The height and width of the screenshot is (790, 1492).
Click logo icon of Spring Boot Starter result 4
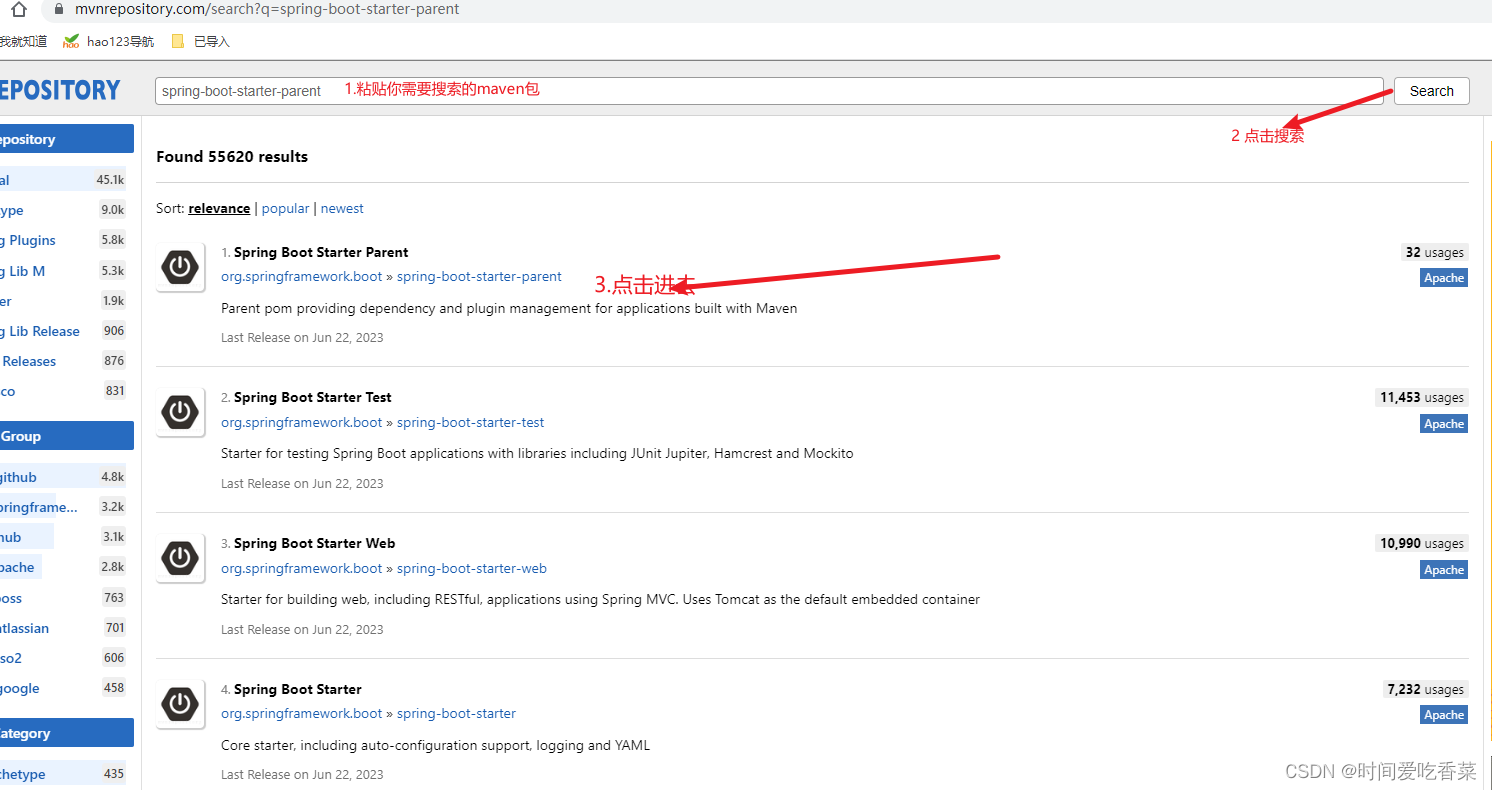tap(180, 704)
